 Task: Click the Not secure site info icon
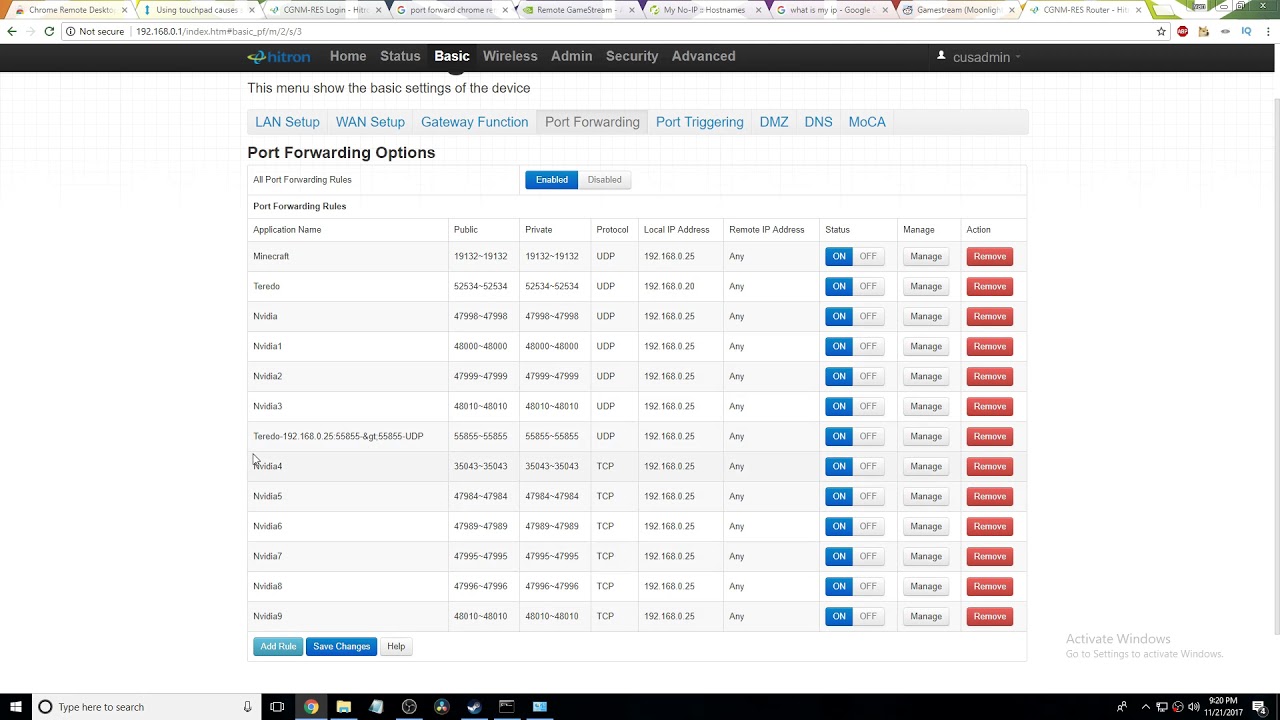(70, 31)
